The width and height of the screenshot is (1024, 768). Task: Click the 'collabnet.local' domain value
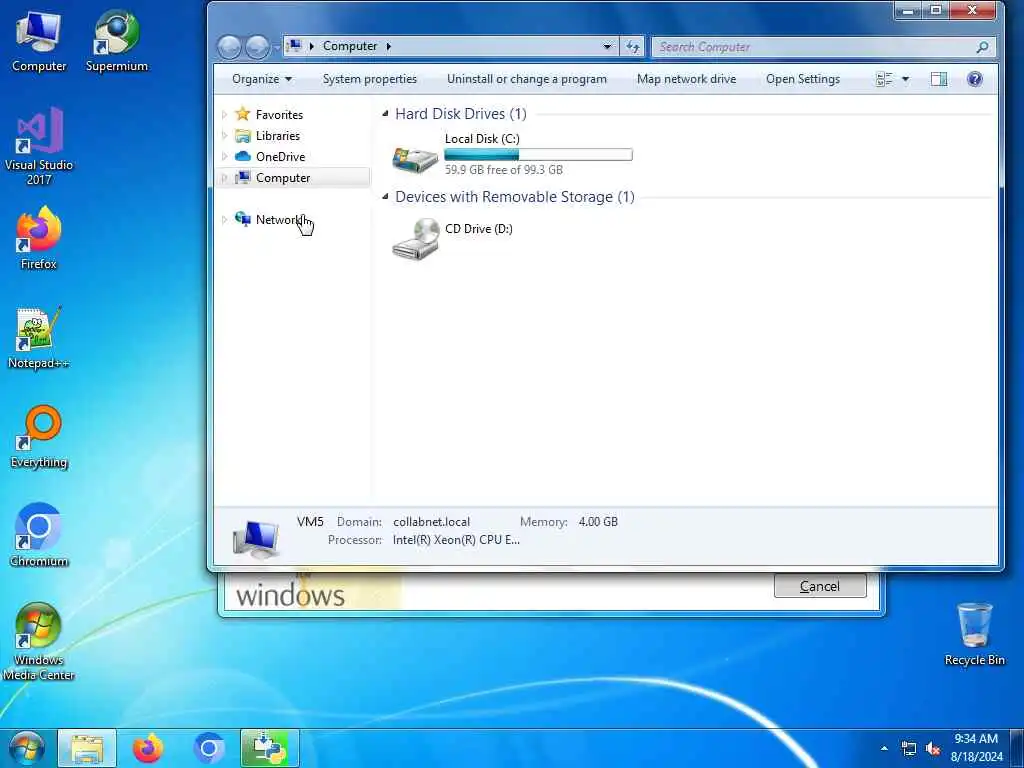point(431,522)
